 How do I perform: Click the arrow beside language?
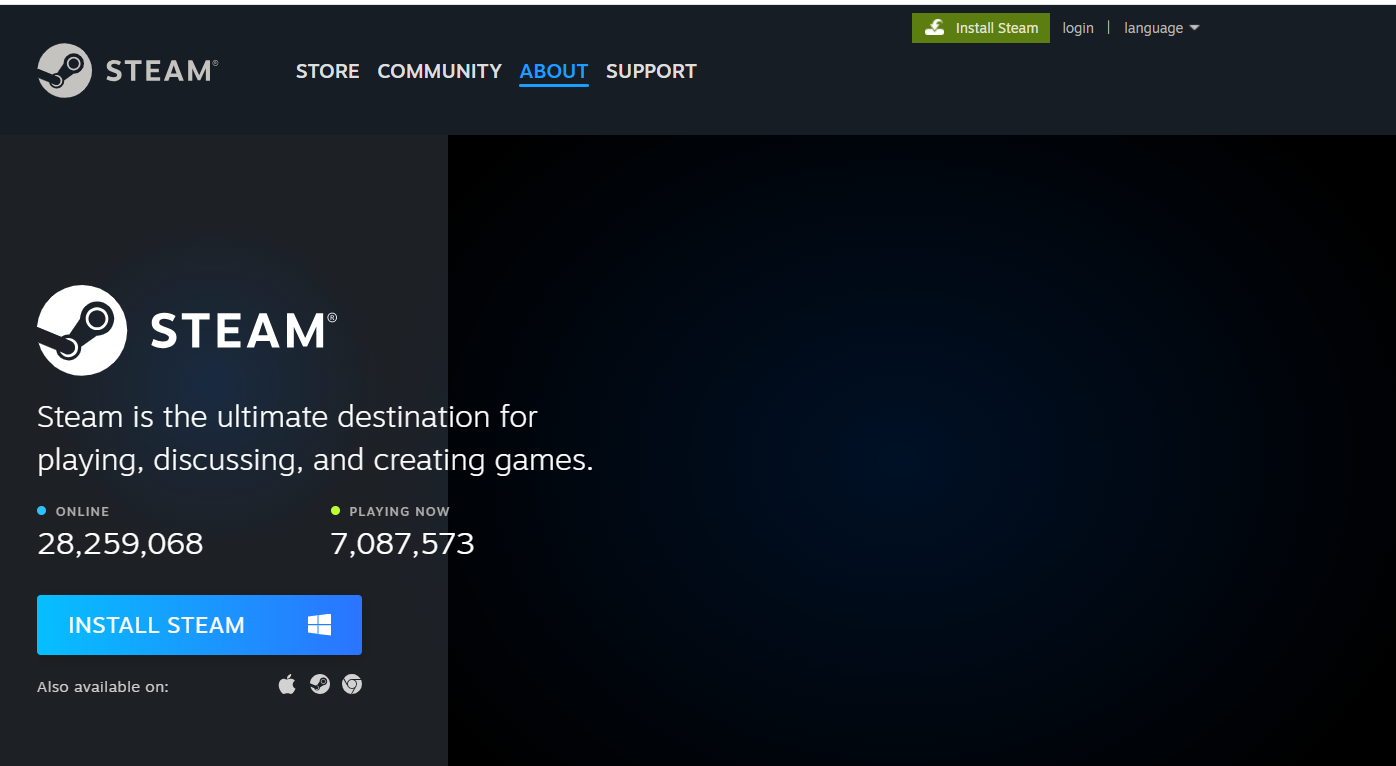[x=1194, y=28]
